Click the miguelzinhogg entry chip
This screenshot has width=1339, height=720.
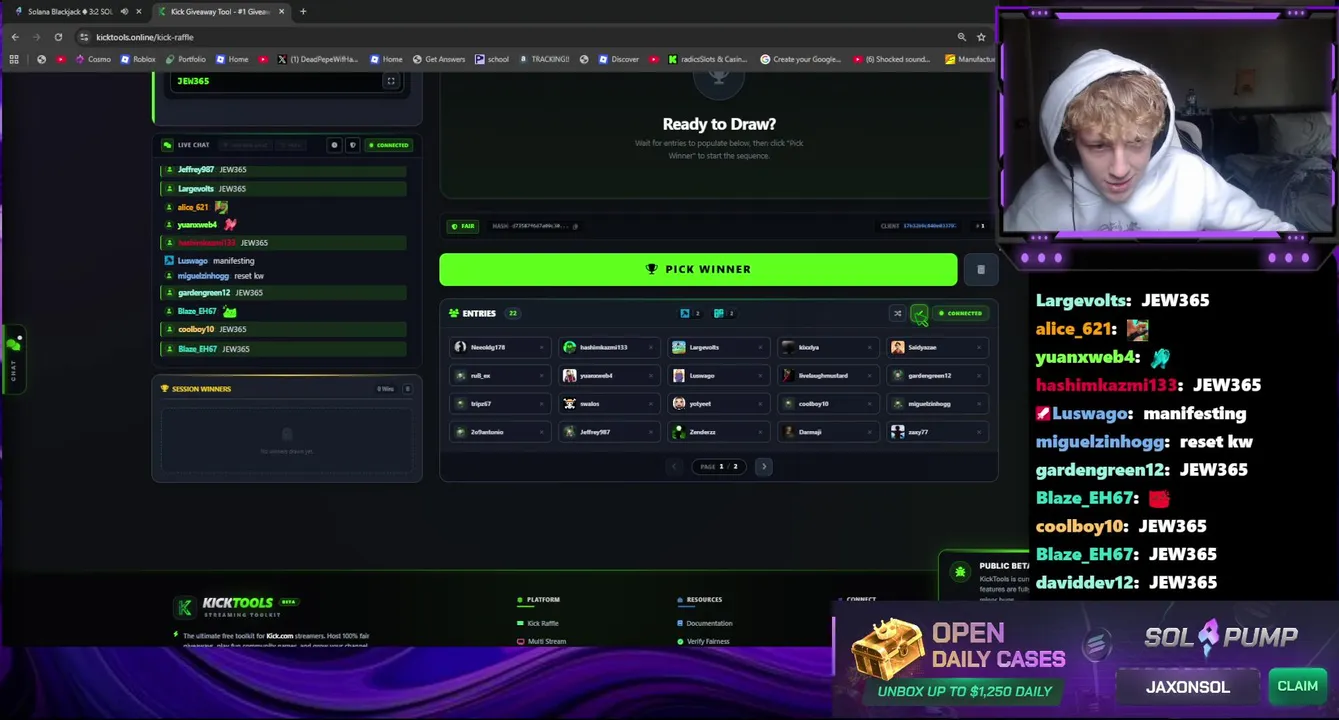point(938,404)
